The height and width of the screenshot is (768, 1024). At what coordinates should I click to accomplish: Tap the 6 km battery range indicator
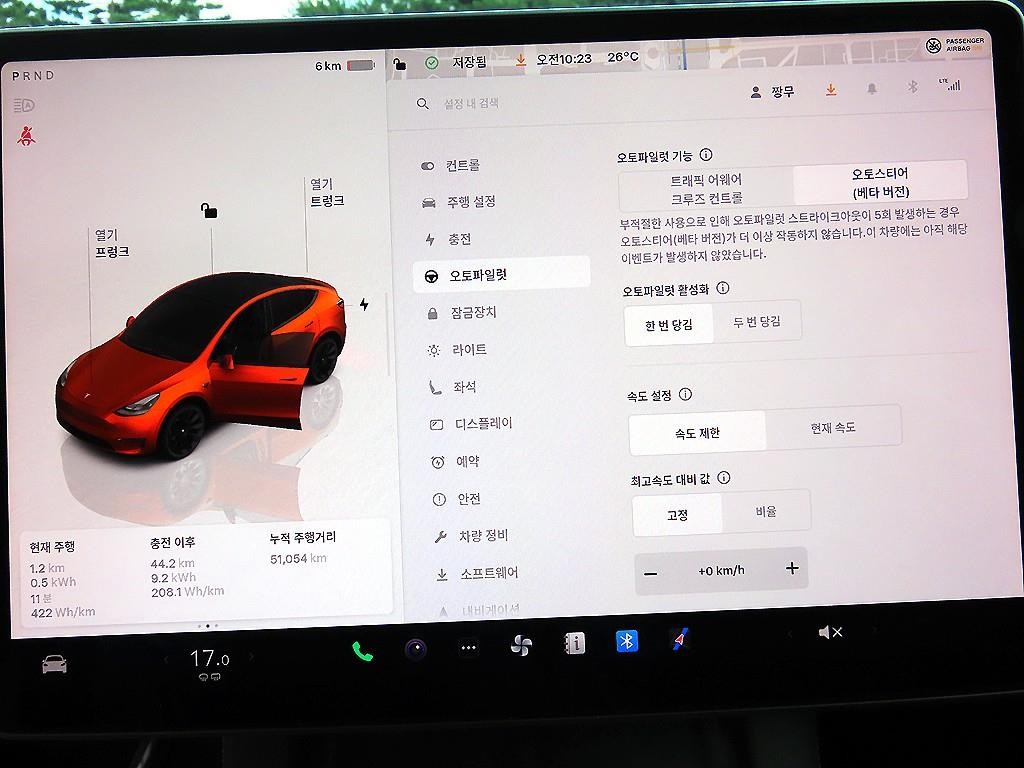(344, 65)
